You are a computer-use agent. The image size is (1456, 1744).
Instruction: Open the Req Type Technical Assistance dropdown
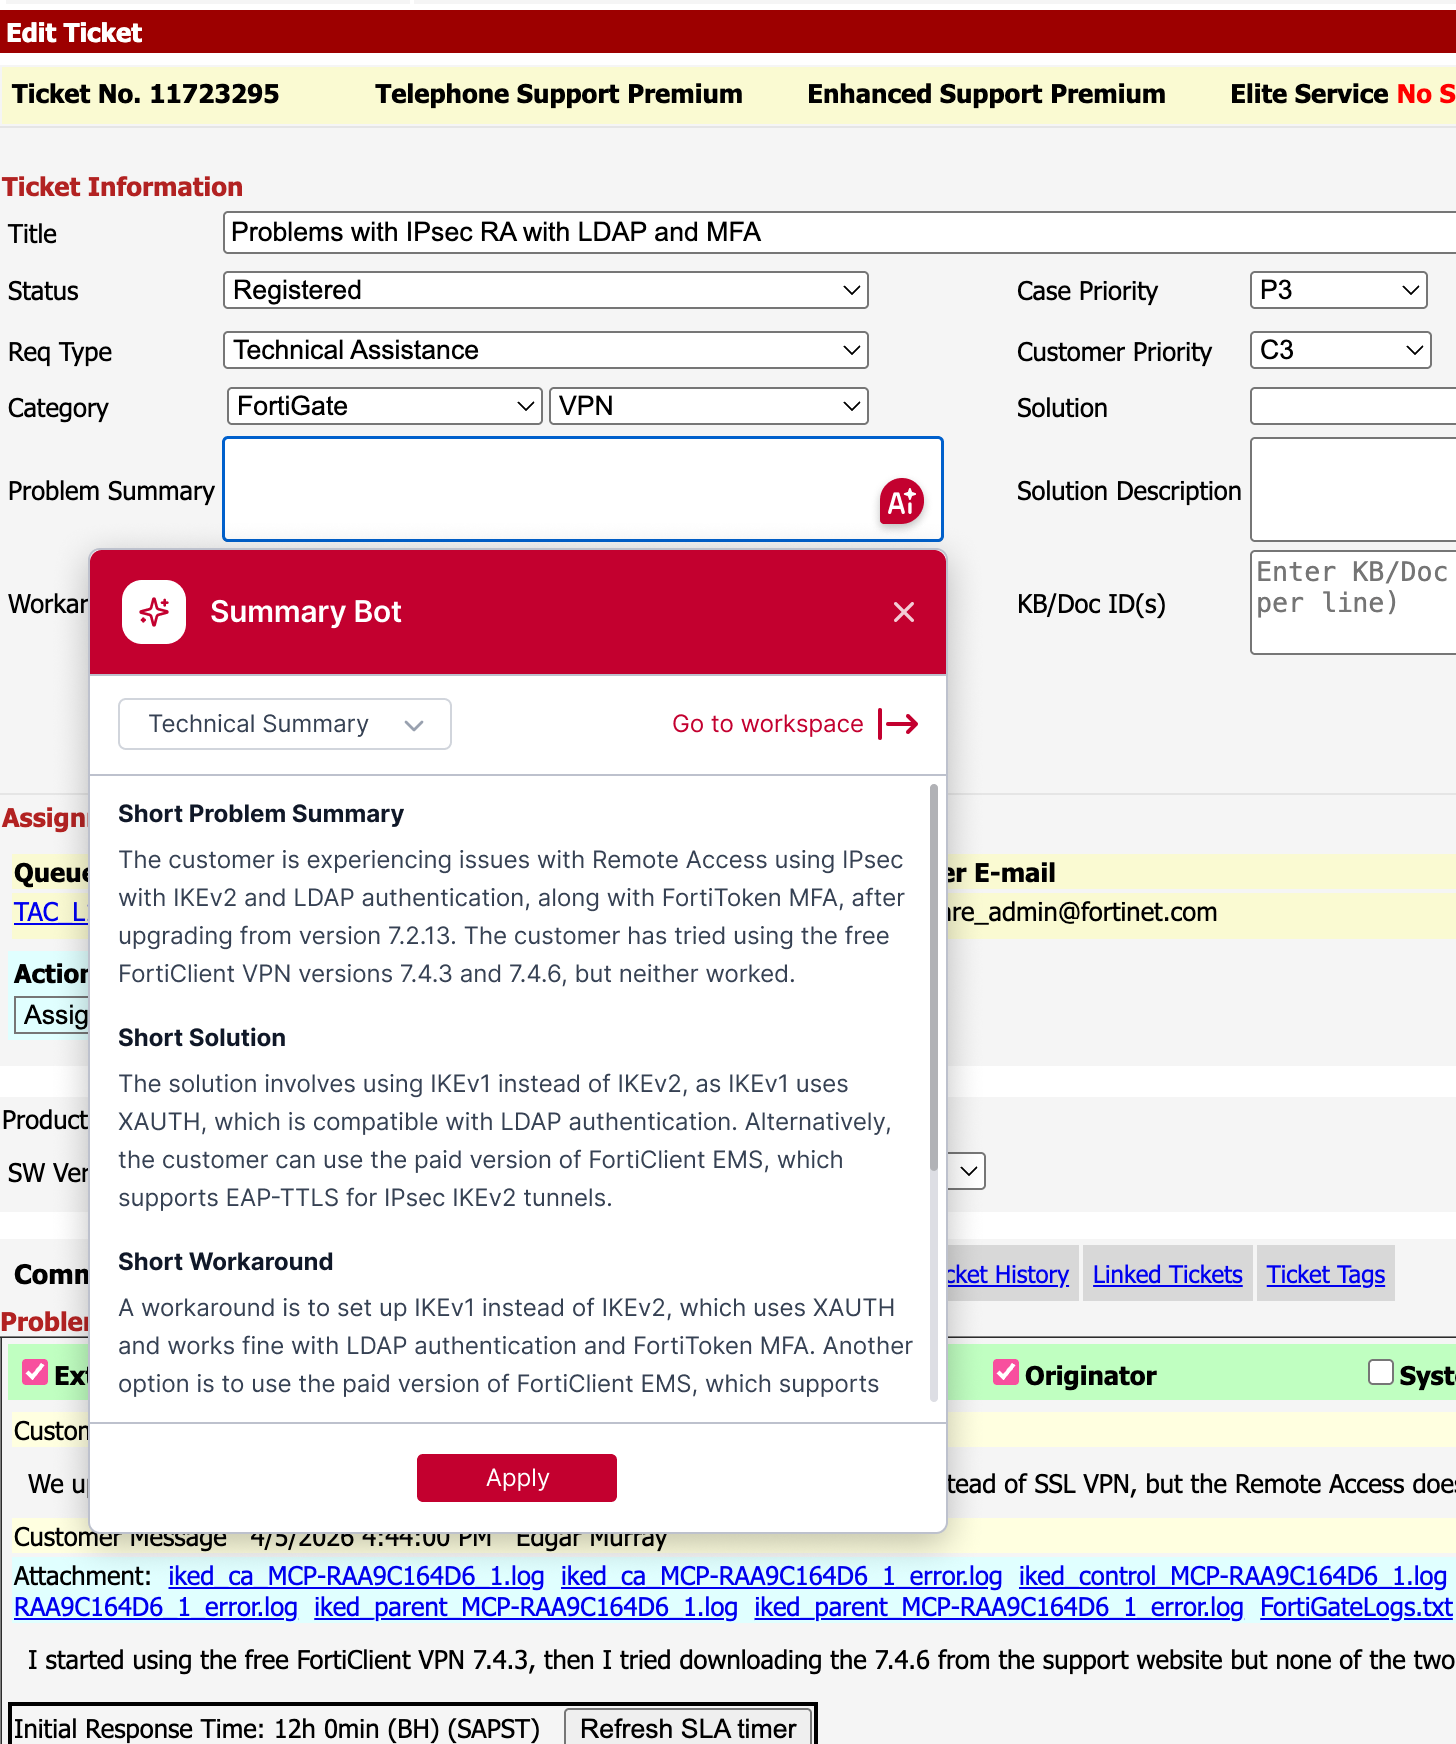pos(546,350)
